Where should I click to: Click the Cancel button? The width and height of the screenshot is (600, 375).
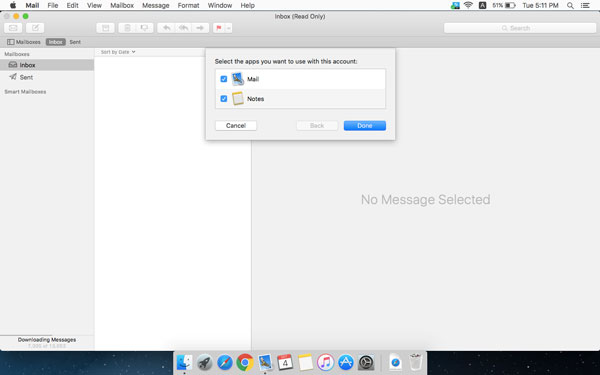[x=236, y=126]
